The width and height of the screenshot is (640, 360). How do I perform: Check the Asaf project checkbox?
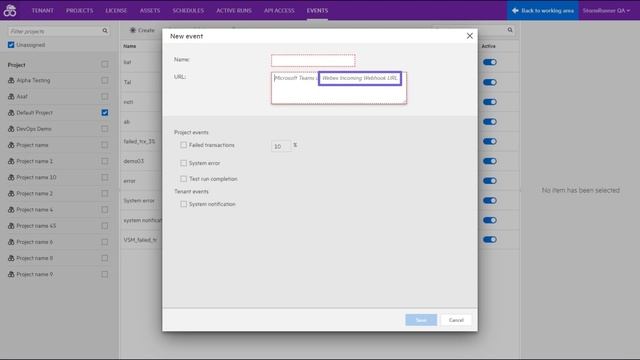pyautogui.click(x=105, y=97)
